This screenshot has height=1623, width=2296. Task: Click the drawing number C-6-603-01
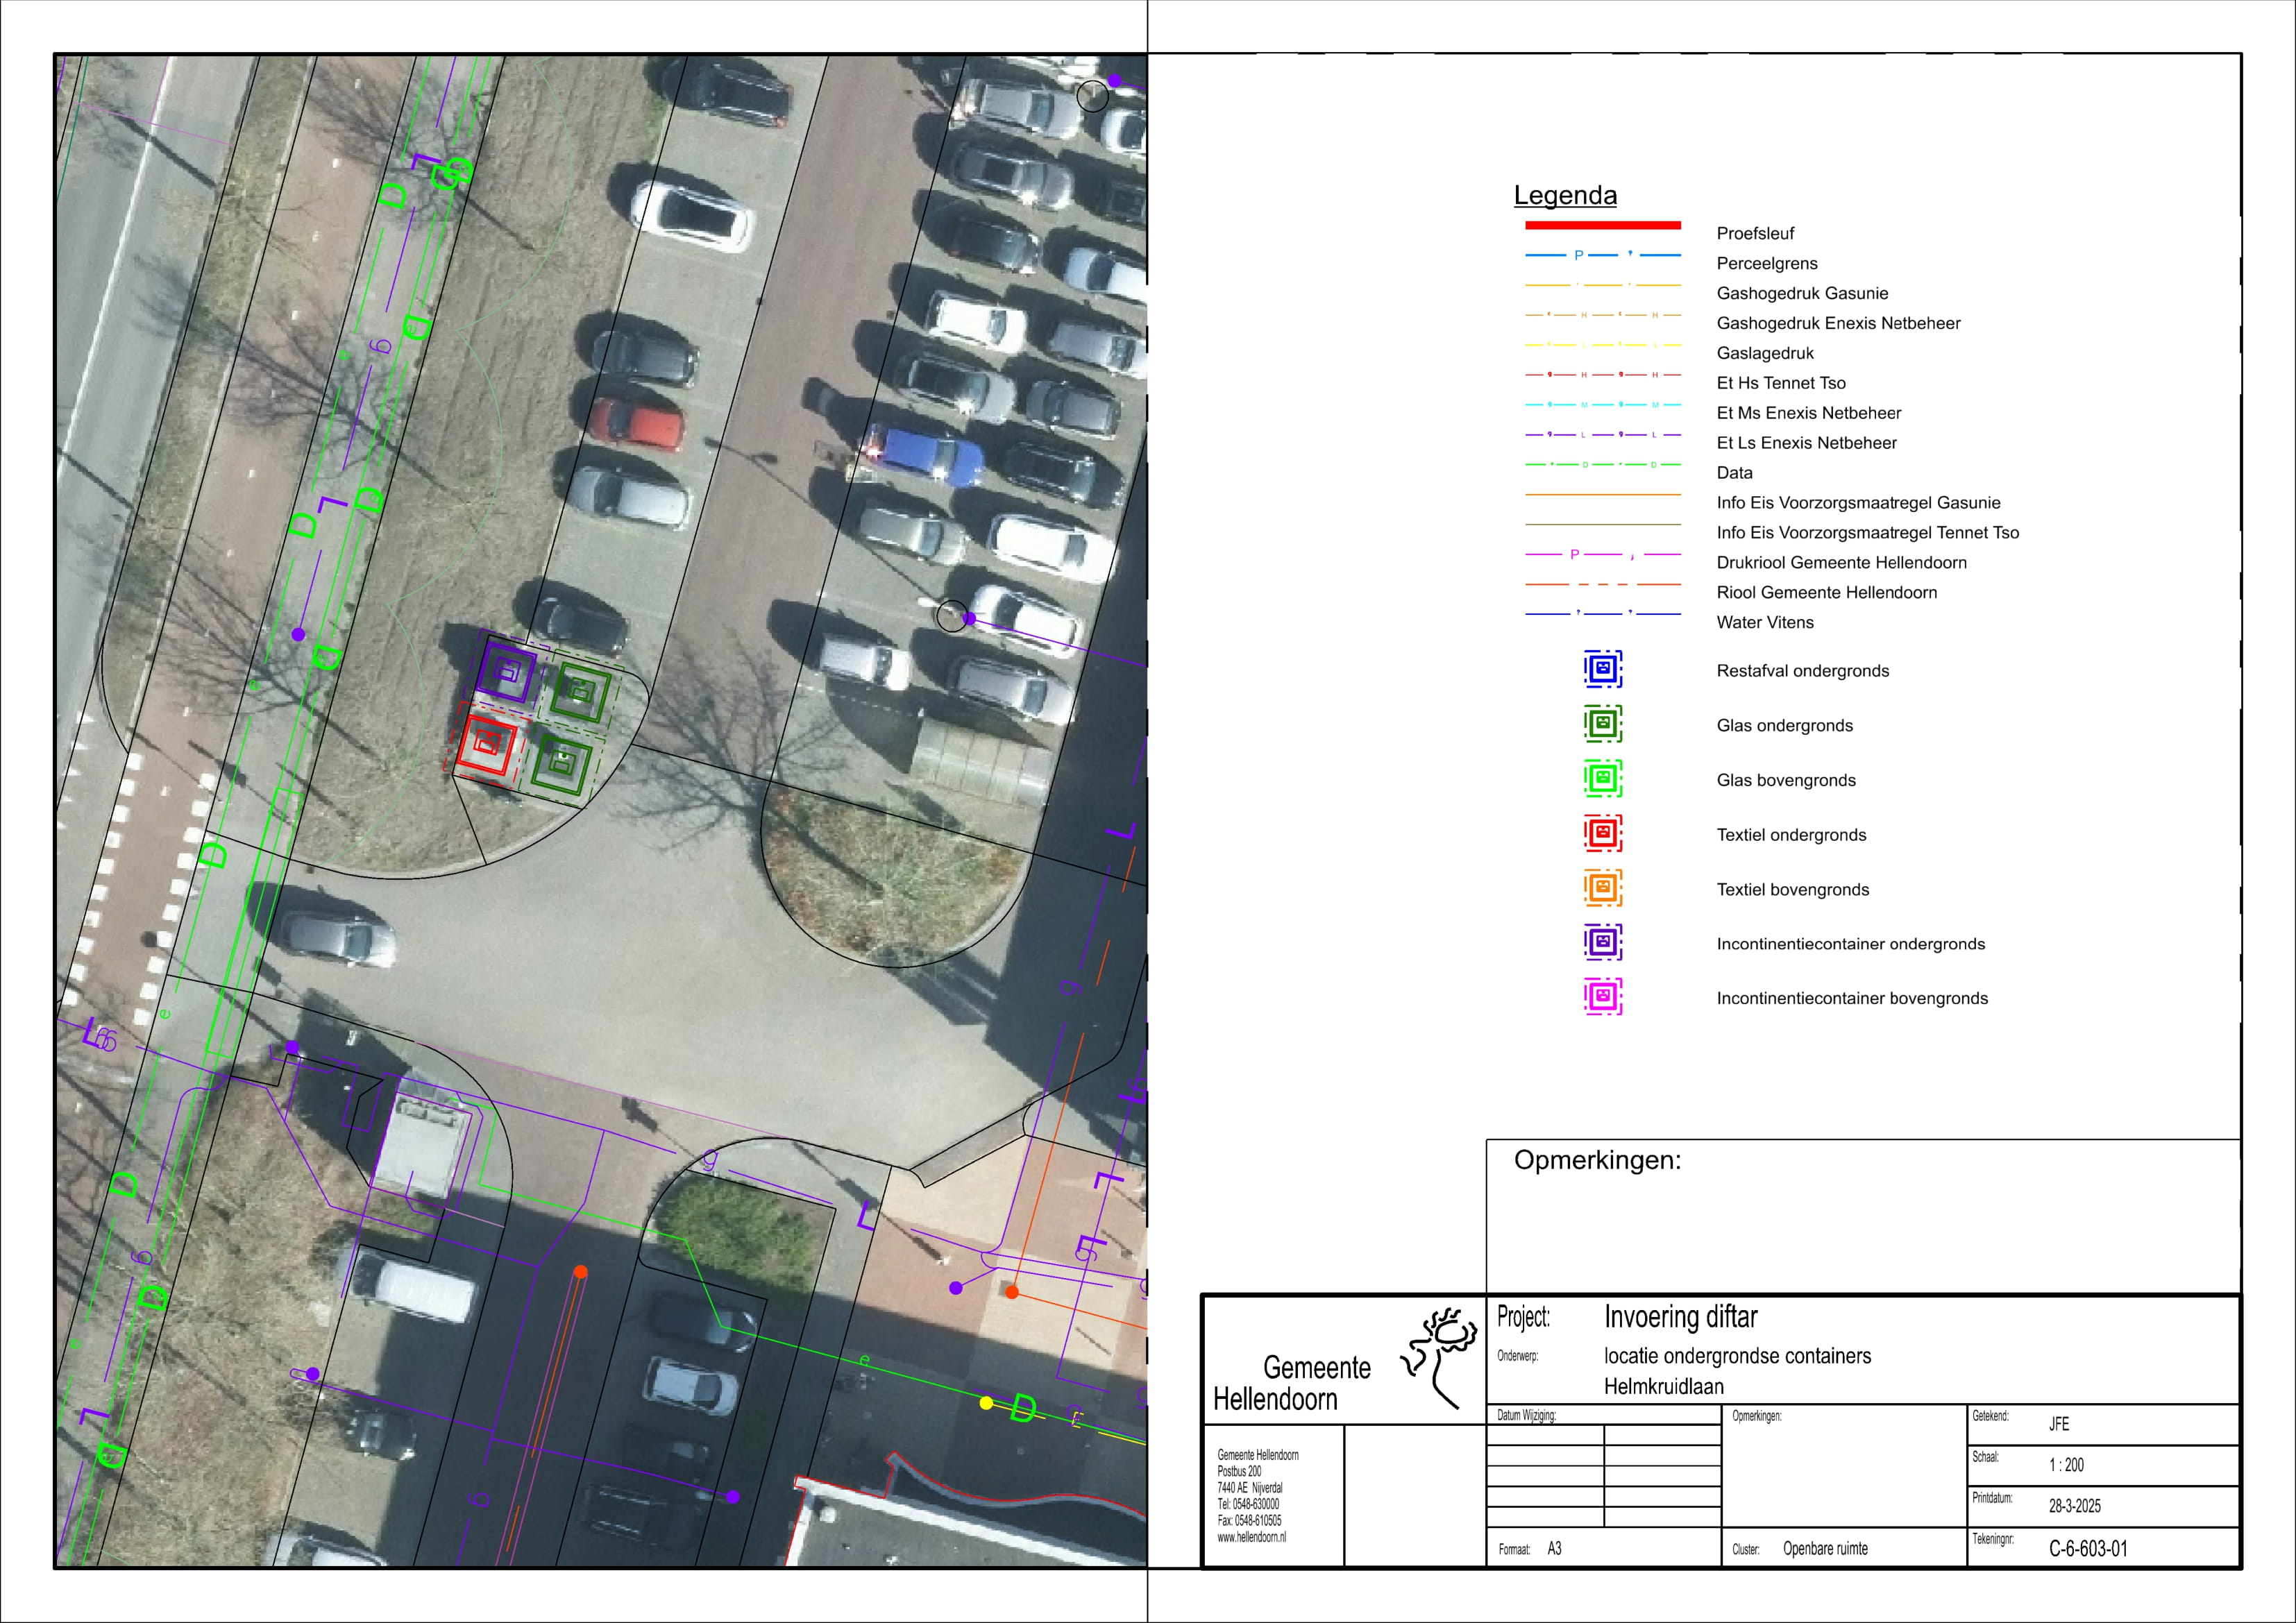tap(2088, 1549)
